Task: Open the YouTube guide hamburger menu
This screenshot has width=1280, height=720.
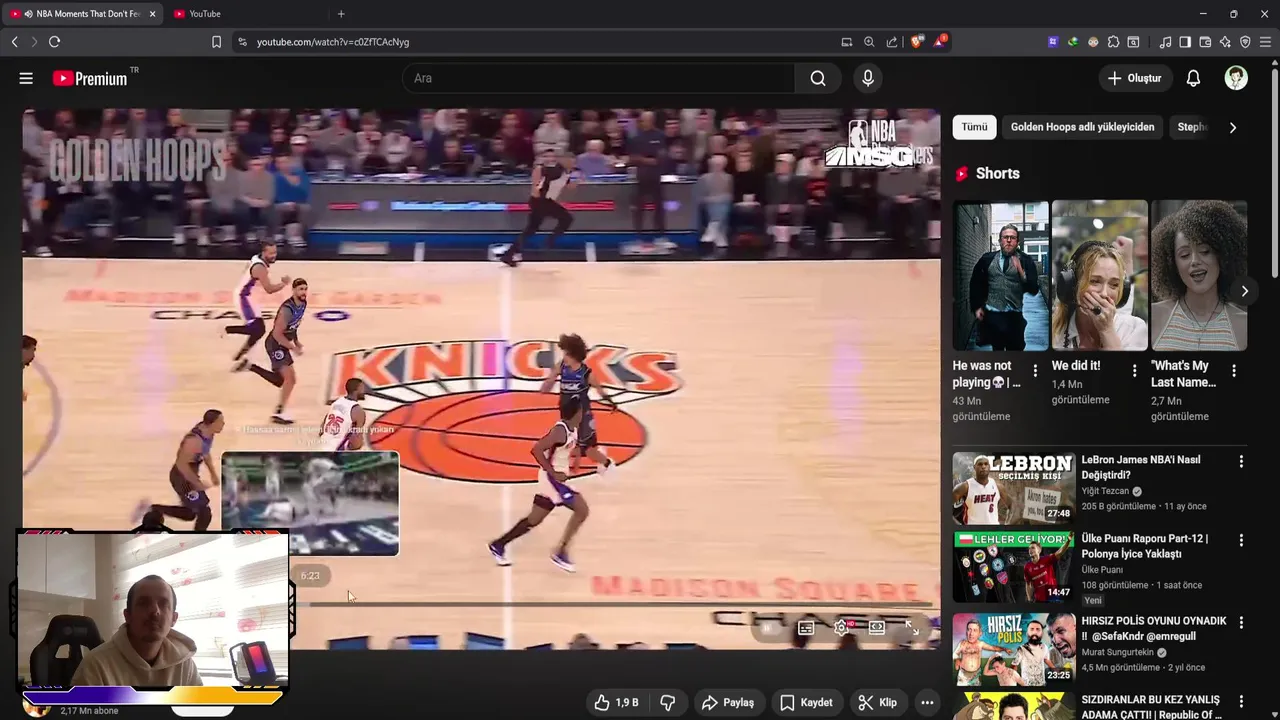Action: click(x=26, y=78)
